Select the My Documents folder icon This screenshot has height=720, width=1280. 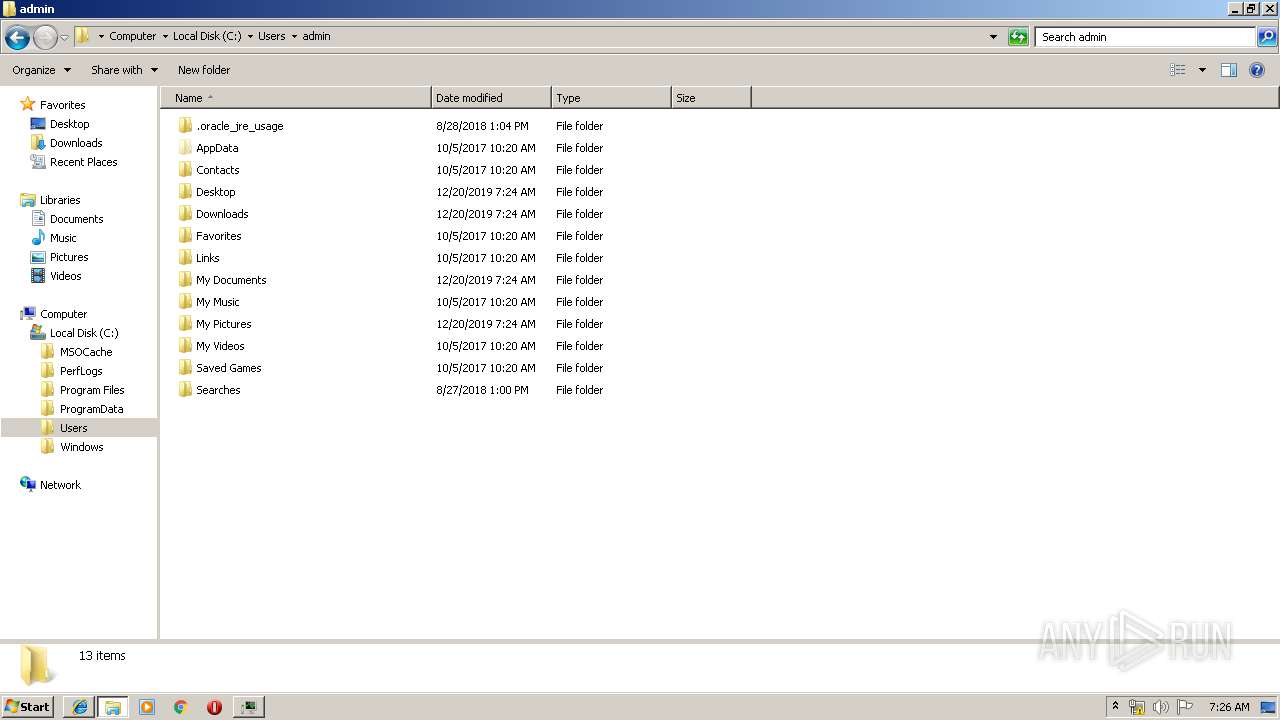point(185,280)
